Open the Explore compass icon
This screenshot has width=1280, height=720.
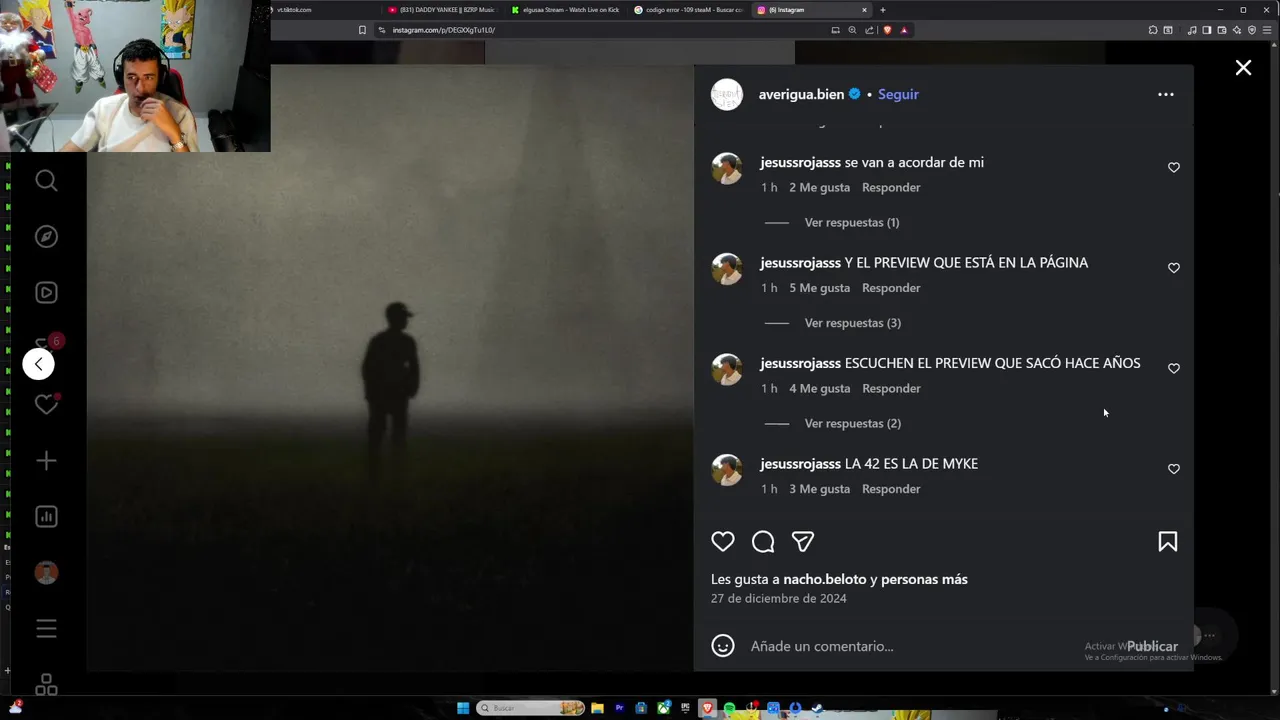pos(46,237)
